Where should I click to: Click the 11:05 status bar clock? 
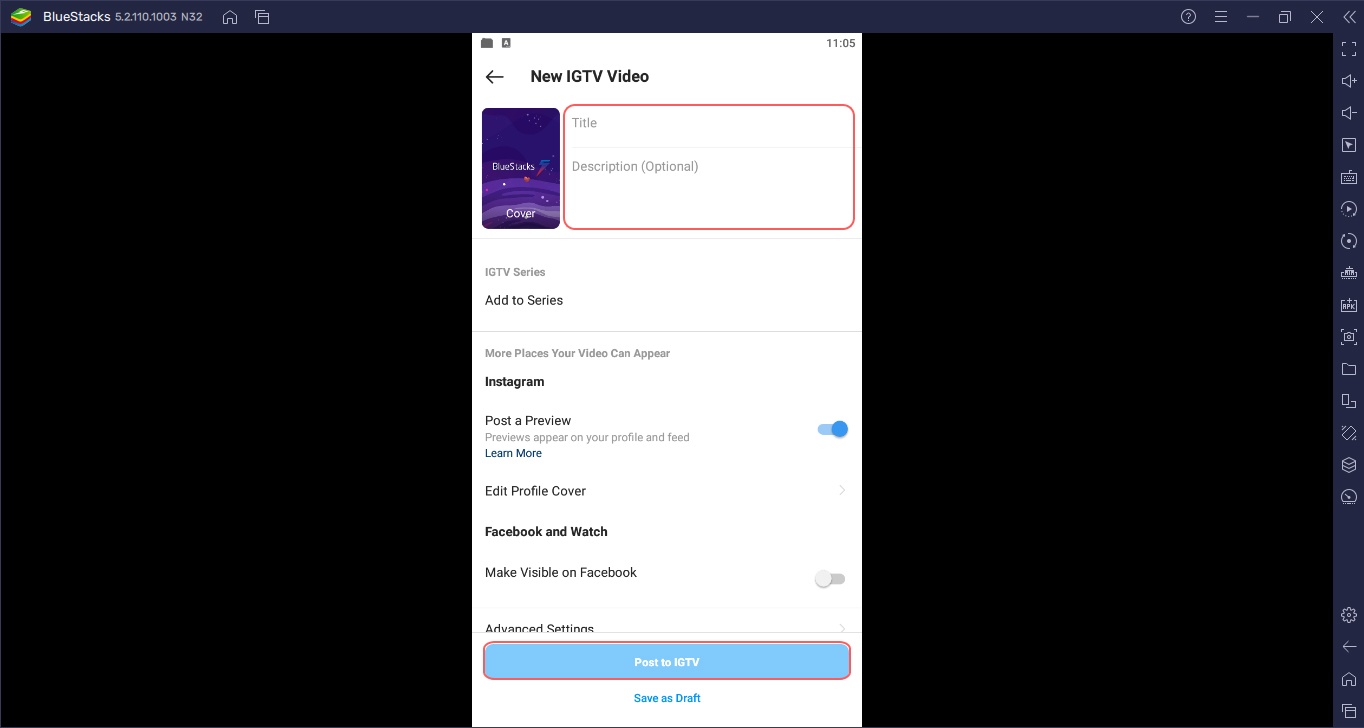tap(840, 43)
